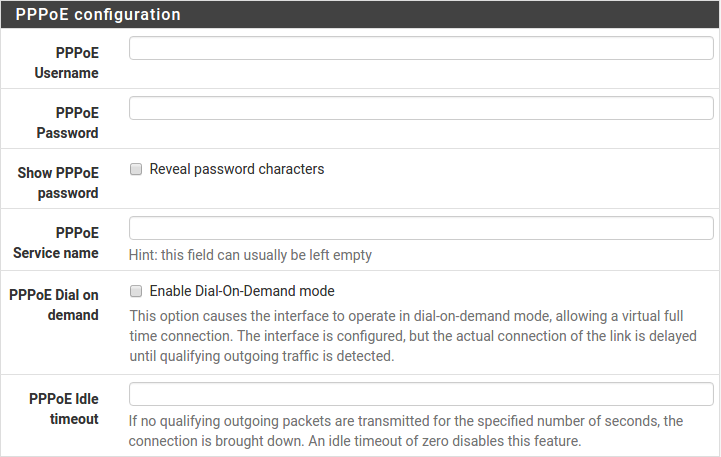721x457 pixels.
Task: Click the 'PPPoE Password' field label
Action: tap(67, 123)
